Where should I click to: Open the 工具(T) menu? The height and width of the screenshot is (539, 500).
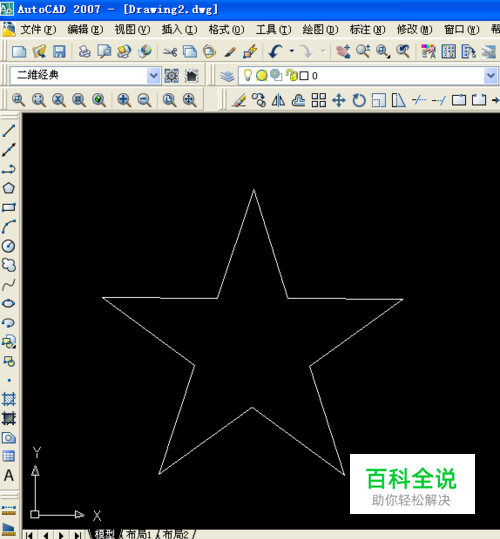(273, 30)
